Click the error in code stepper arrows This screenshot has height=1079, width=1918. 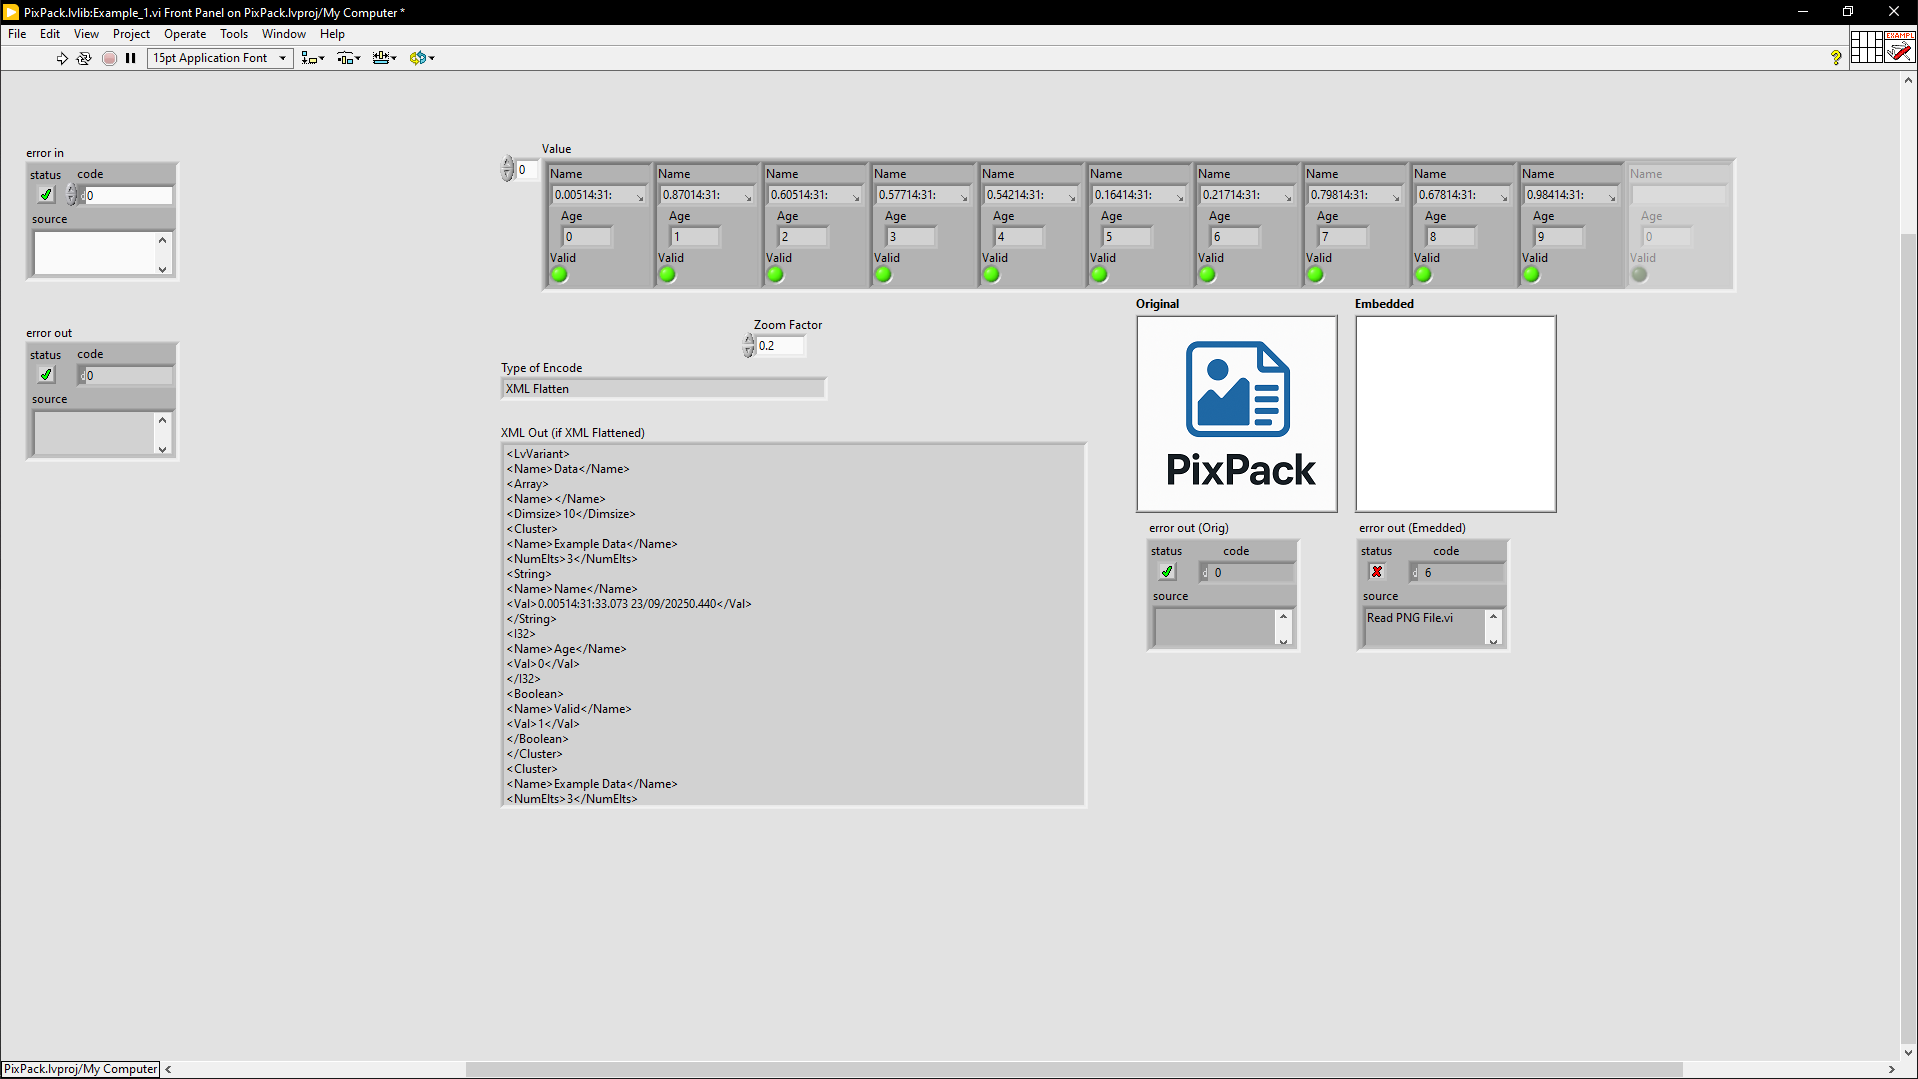pos(72,195)
